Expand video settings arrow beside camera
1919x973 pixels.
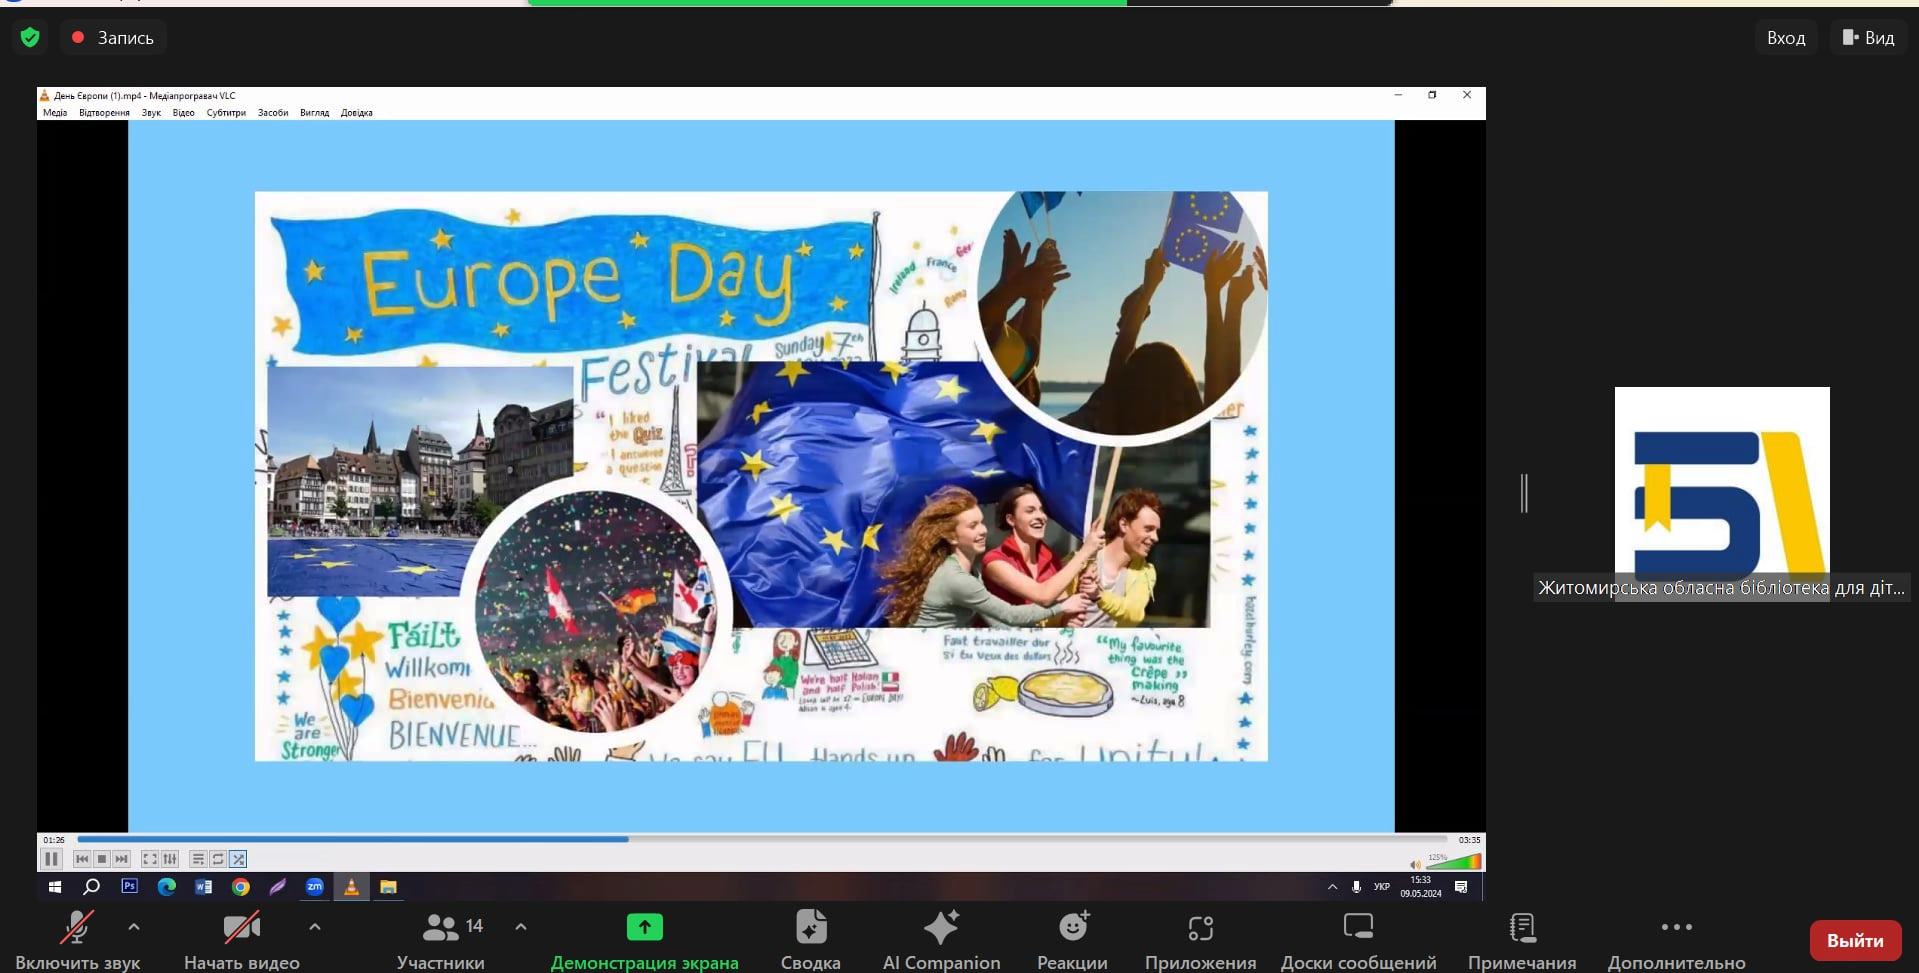pos(315,927)
